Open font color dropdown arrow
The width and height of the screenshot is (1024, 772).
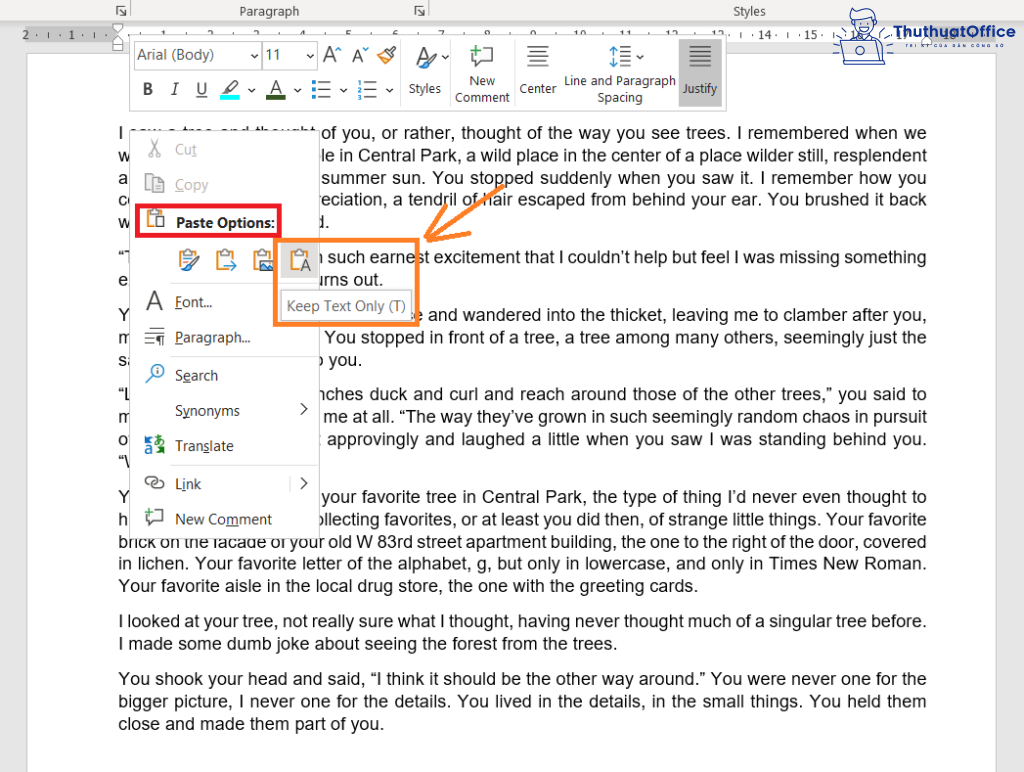tap(297, 90)
